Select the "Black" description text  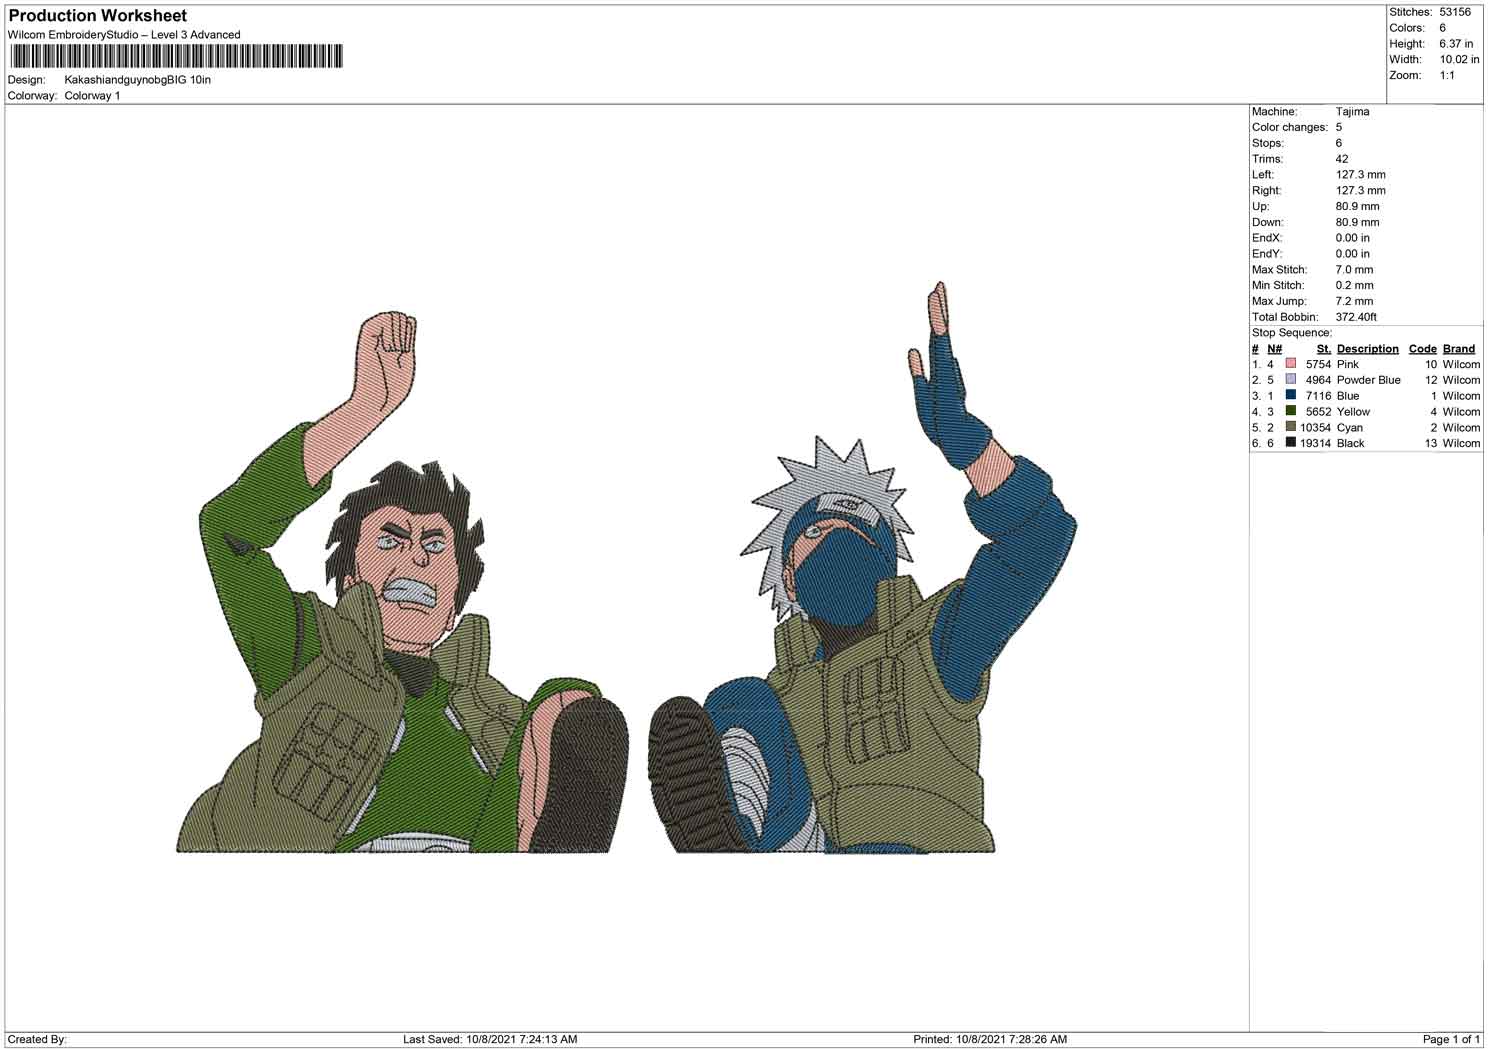1350,443
